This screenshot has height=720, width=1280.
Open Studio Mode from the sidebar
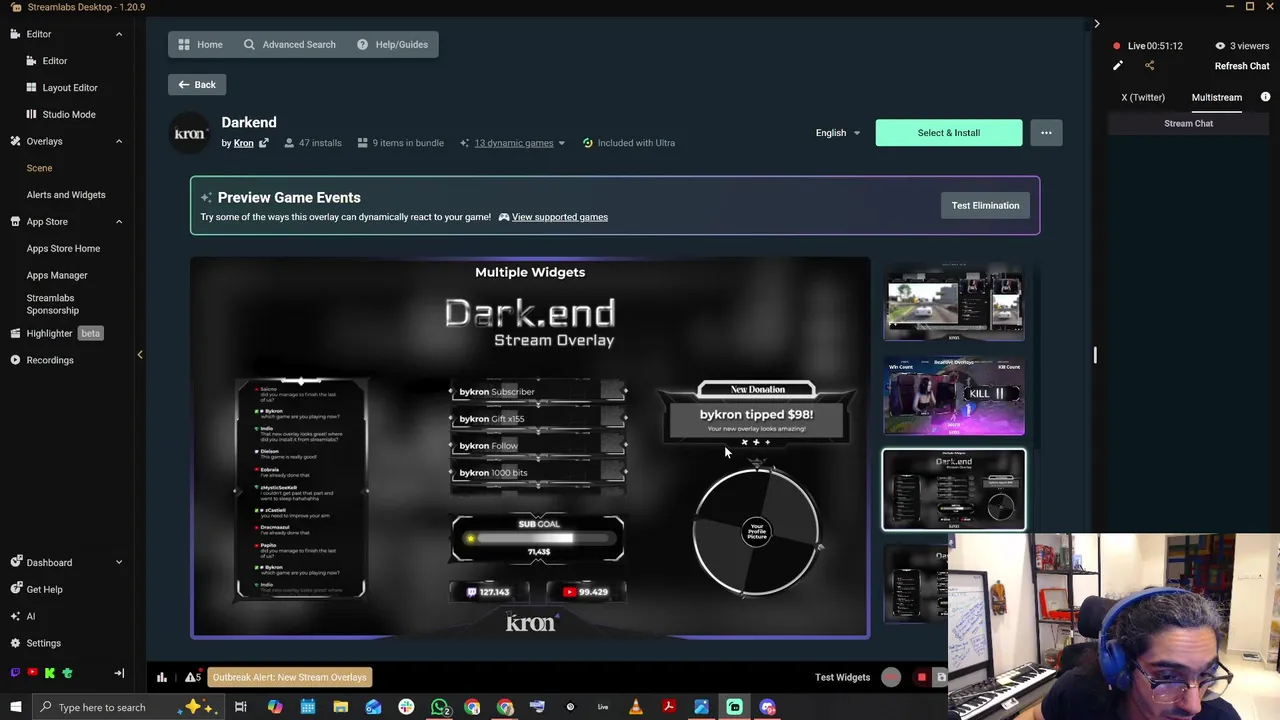pyautogui.click(x=69, y=114)
